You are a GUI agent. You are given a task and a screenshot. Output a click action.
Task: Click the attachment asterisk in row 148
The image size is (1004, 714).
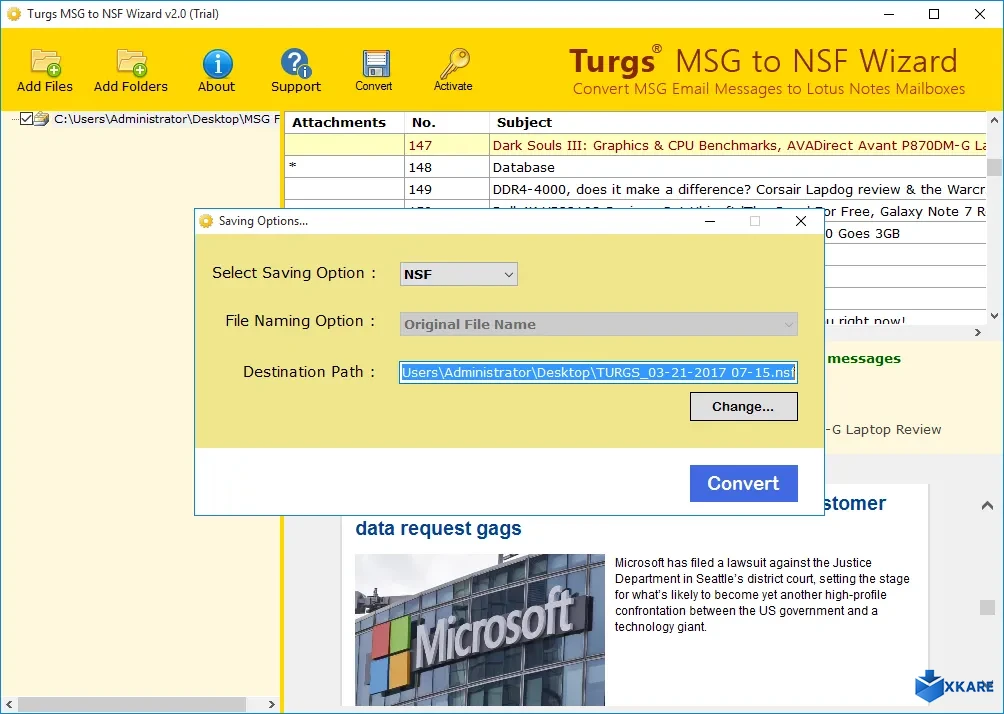[293, 166]
